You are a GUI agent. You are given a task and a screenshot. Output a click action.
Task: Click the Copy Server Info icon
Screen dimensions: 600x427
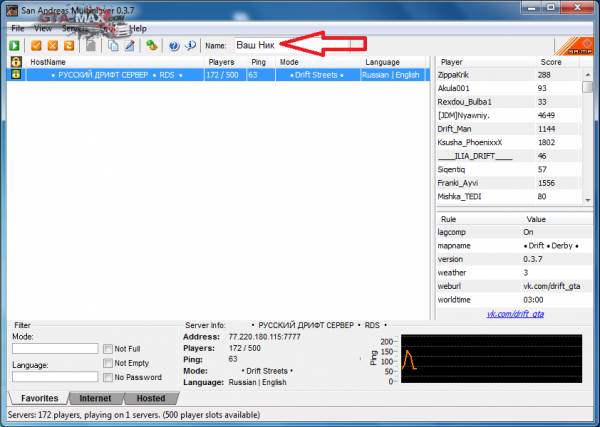pyautogui.click(x=113, y=46)
